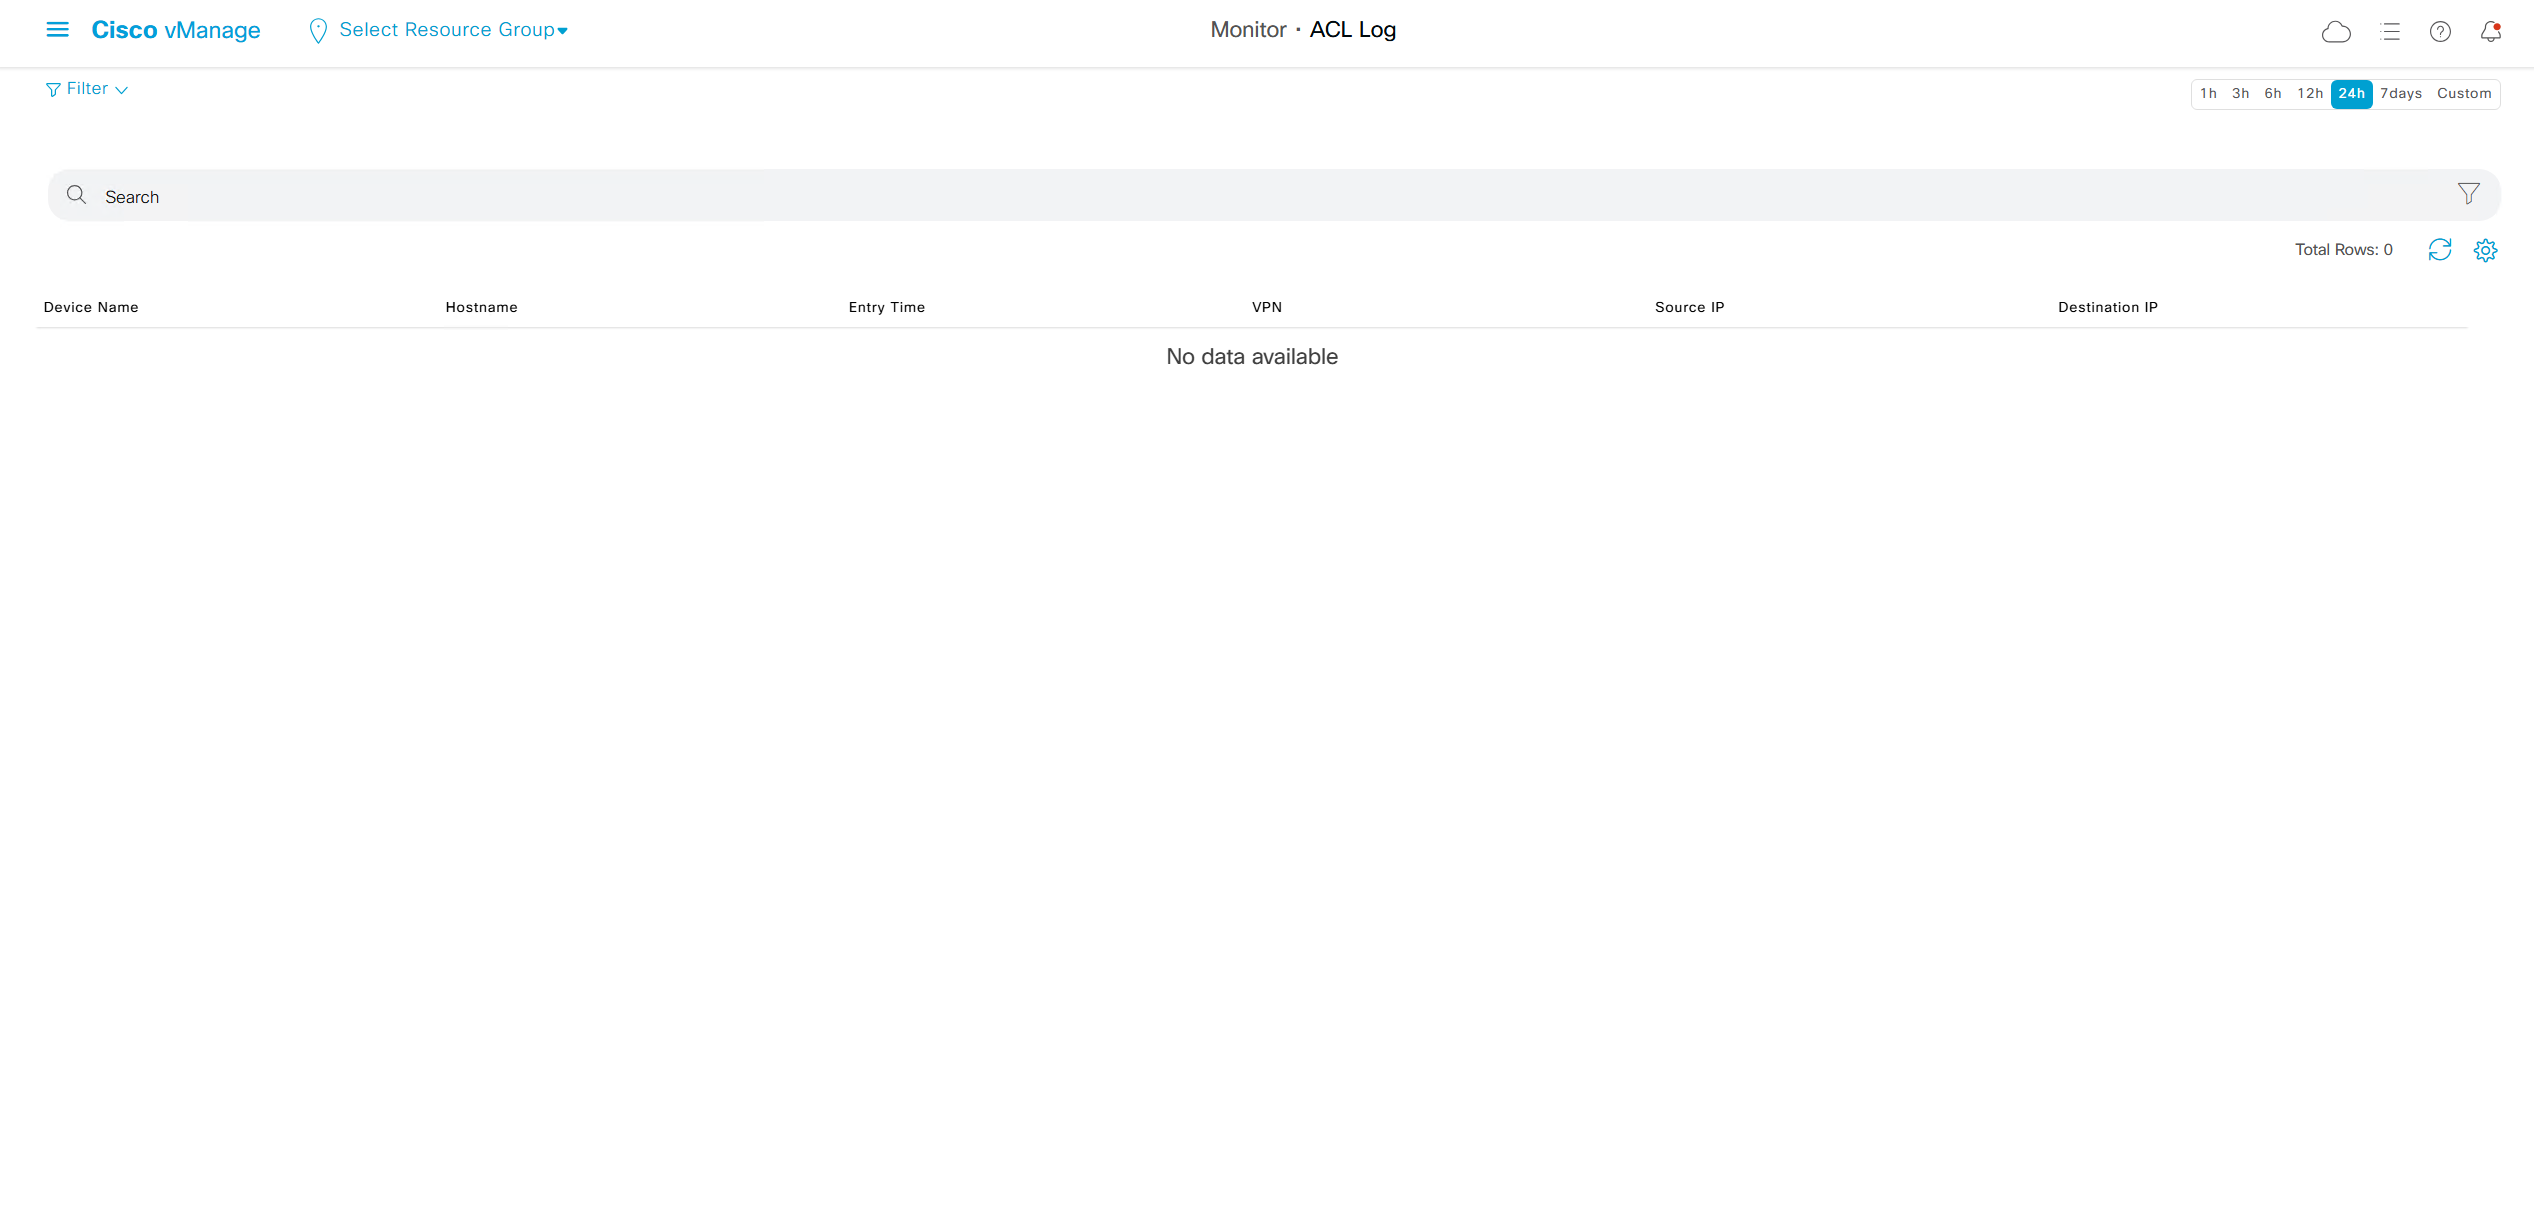Click the search bar filter funnel icon
This screenshot has height=1226, width=2534.
click(2468, 194)
